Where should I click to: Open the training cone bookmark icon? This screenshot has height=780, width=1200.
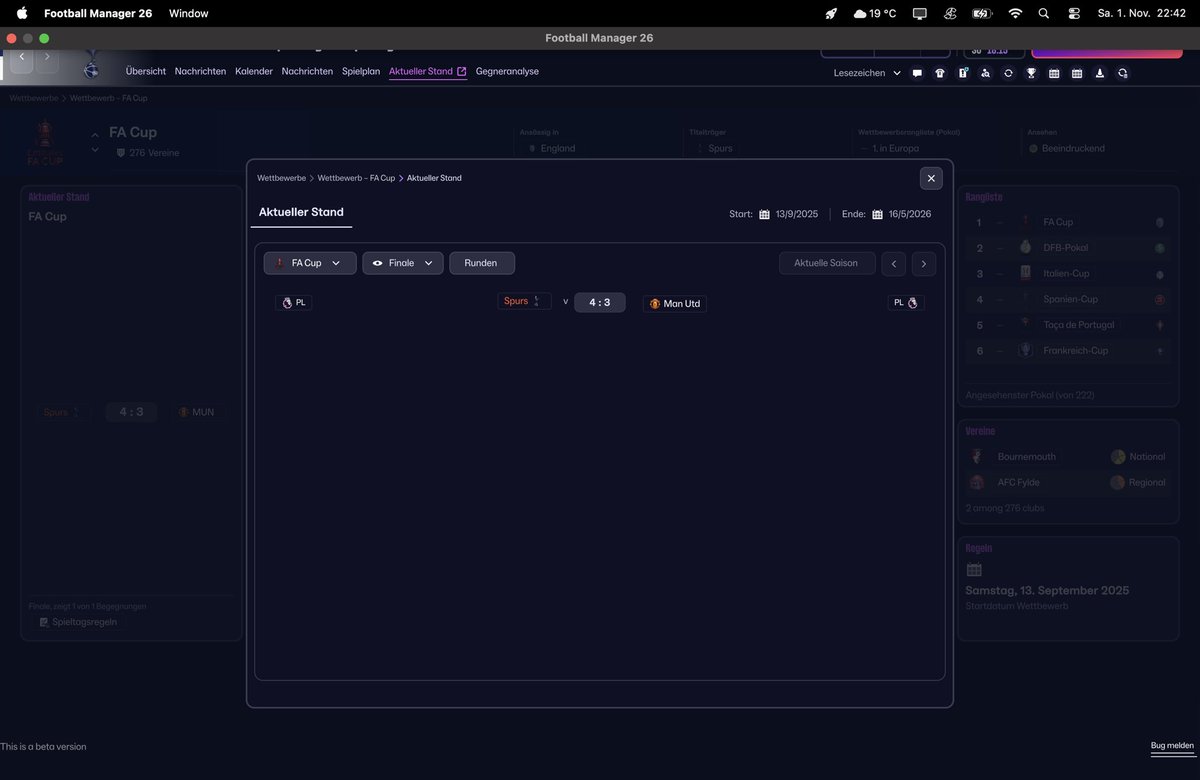pos(1100,73)
